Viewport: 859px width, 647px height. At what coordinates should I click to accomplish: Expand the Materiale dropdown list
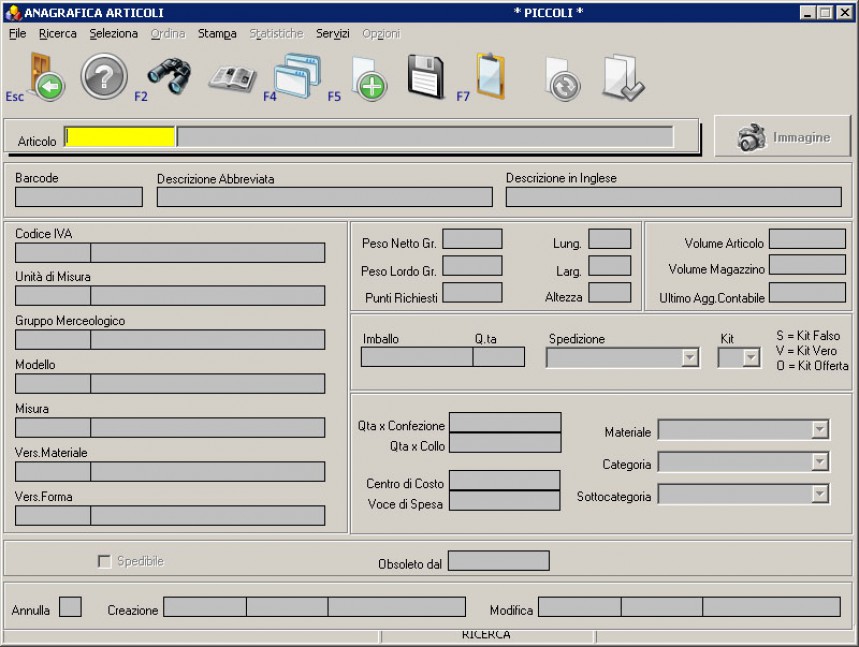(819, 430)
